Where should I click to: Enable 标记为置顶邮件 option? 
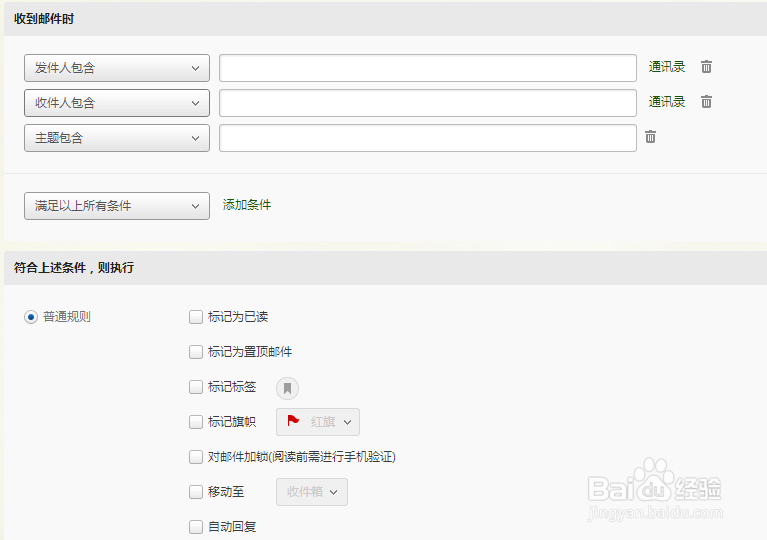[196, 352]
